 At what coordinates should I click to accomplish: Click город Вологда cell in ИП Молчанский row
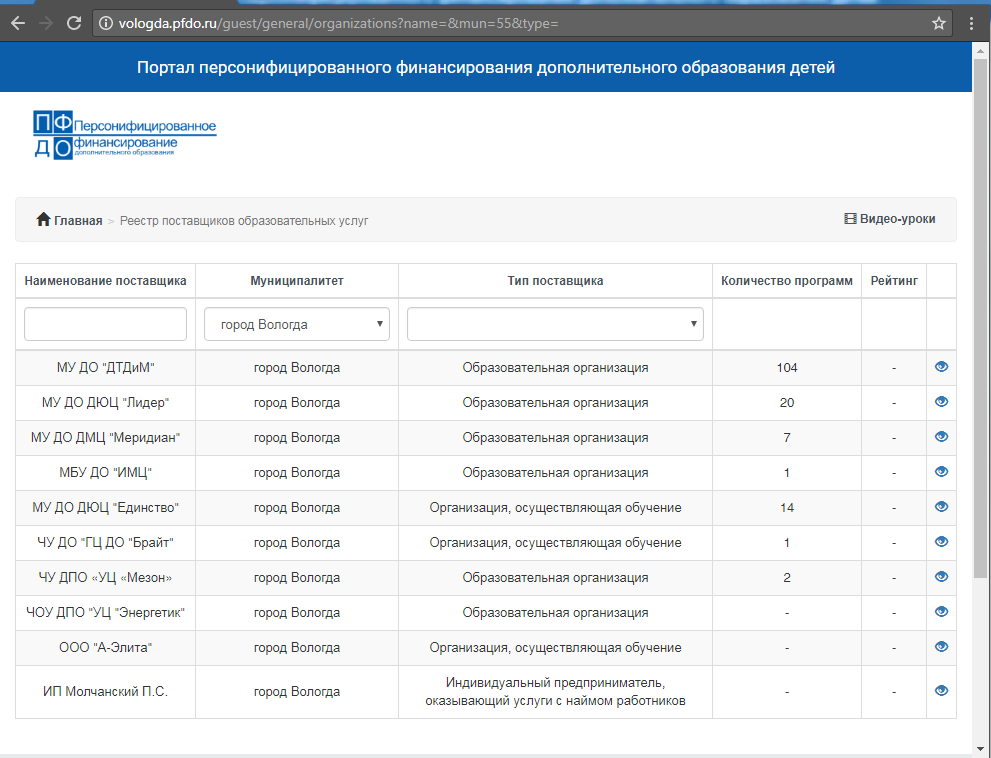pyautogui.click(x=296, y=692)
